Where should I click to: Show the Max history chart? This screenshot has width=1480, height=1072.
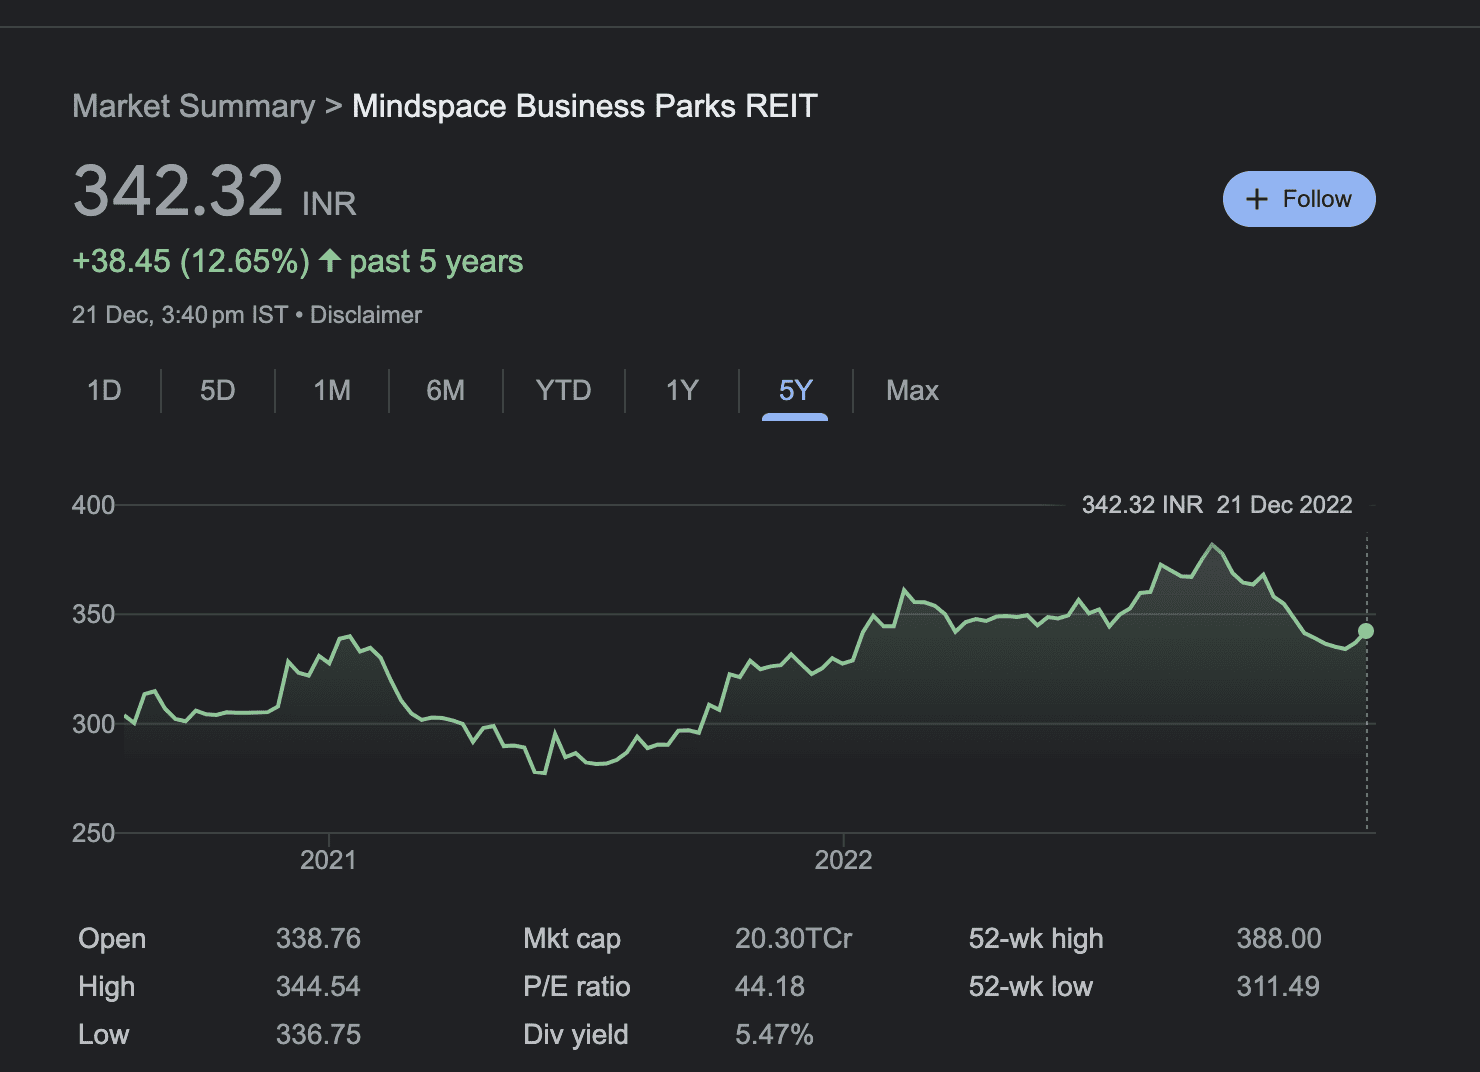click(x=912, y=390)
